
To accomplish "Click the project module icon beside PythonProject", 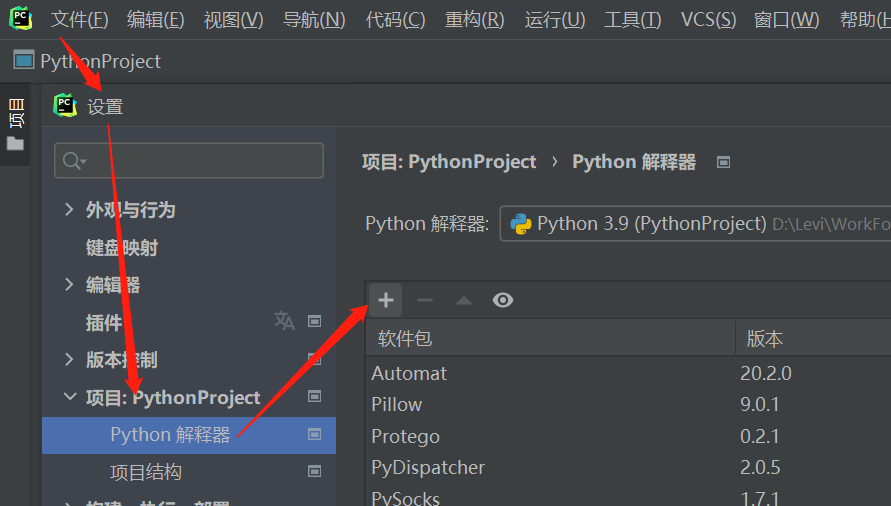I will tap(24, 60).
